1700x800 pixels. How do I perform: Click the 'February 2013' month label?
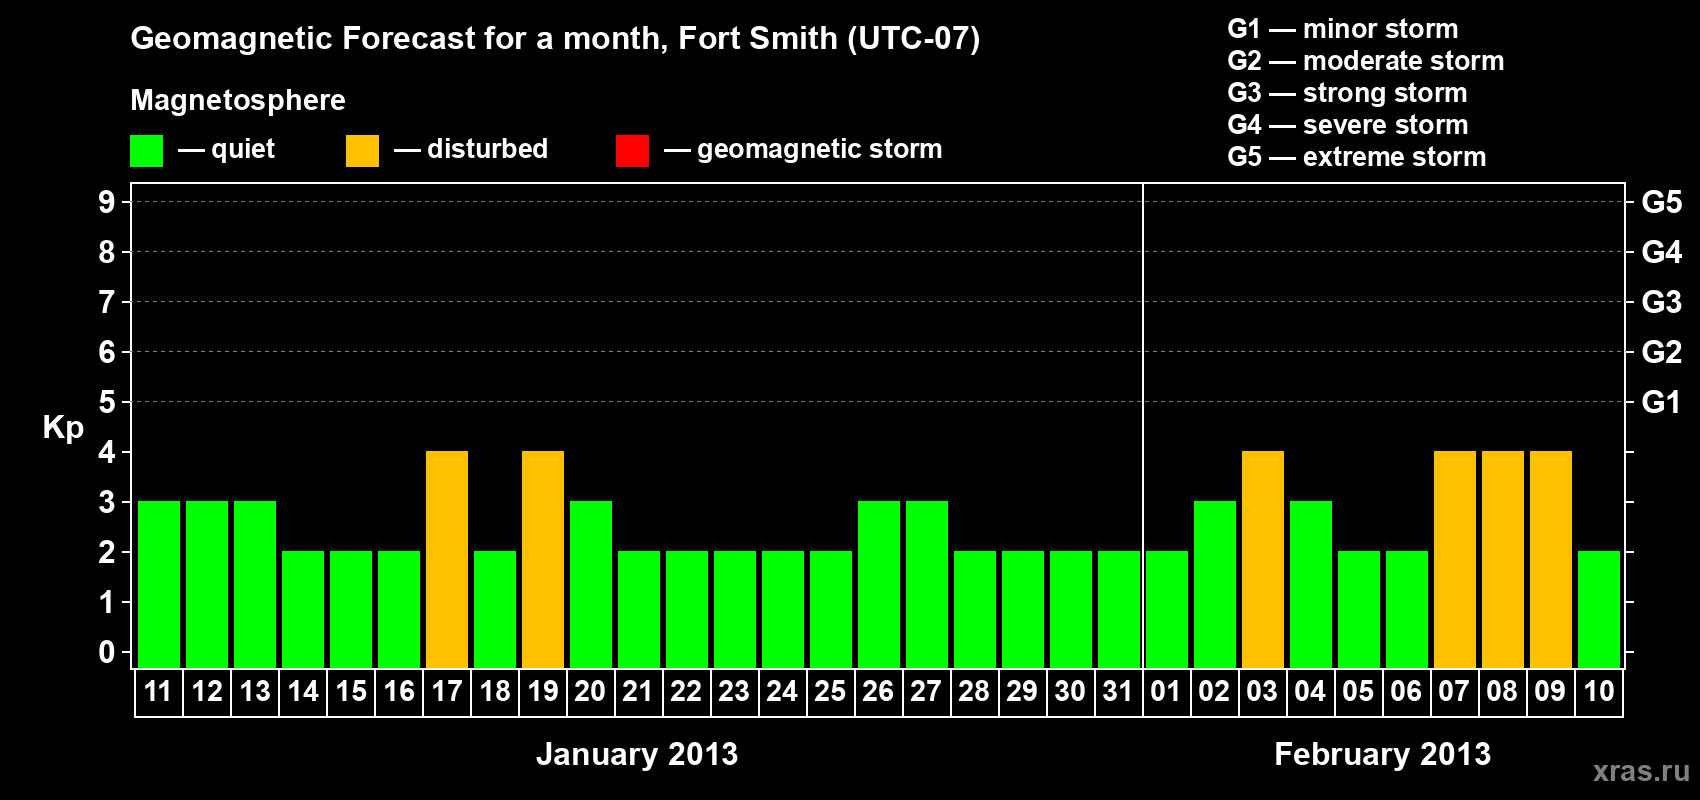pyautogui.click(x=1383, y=754)
